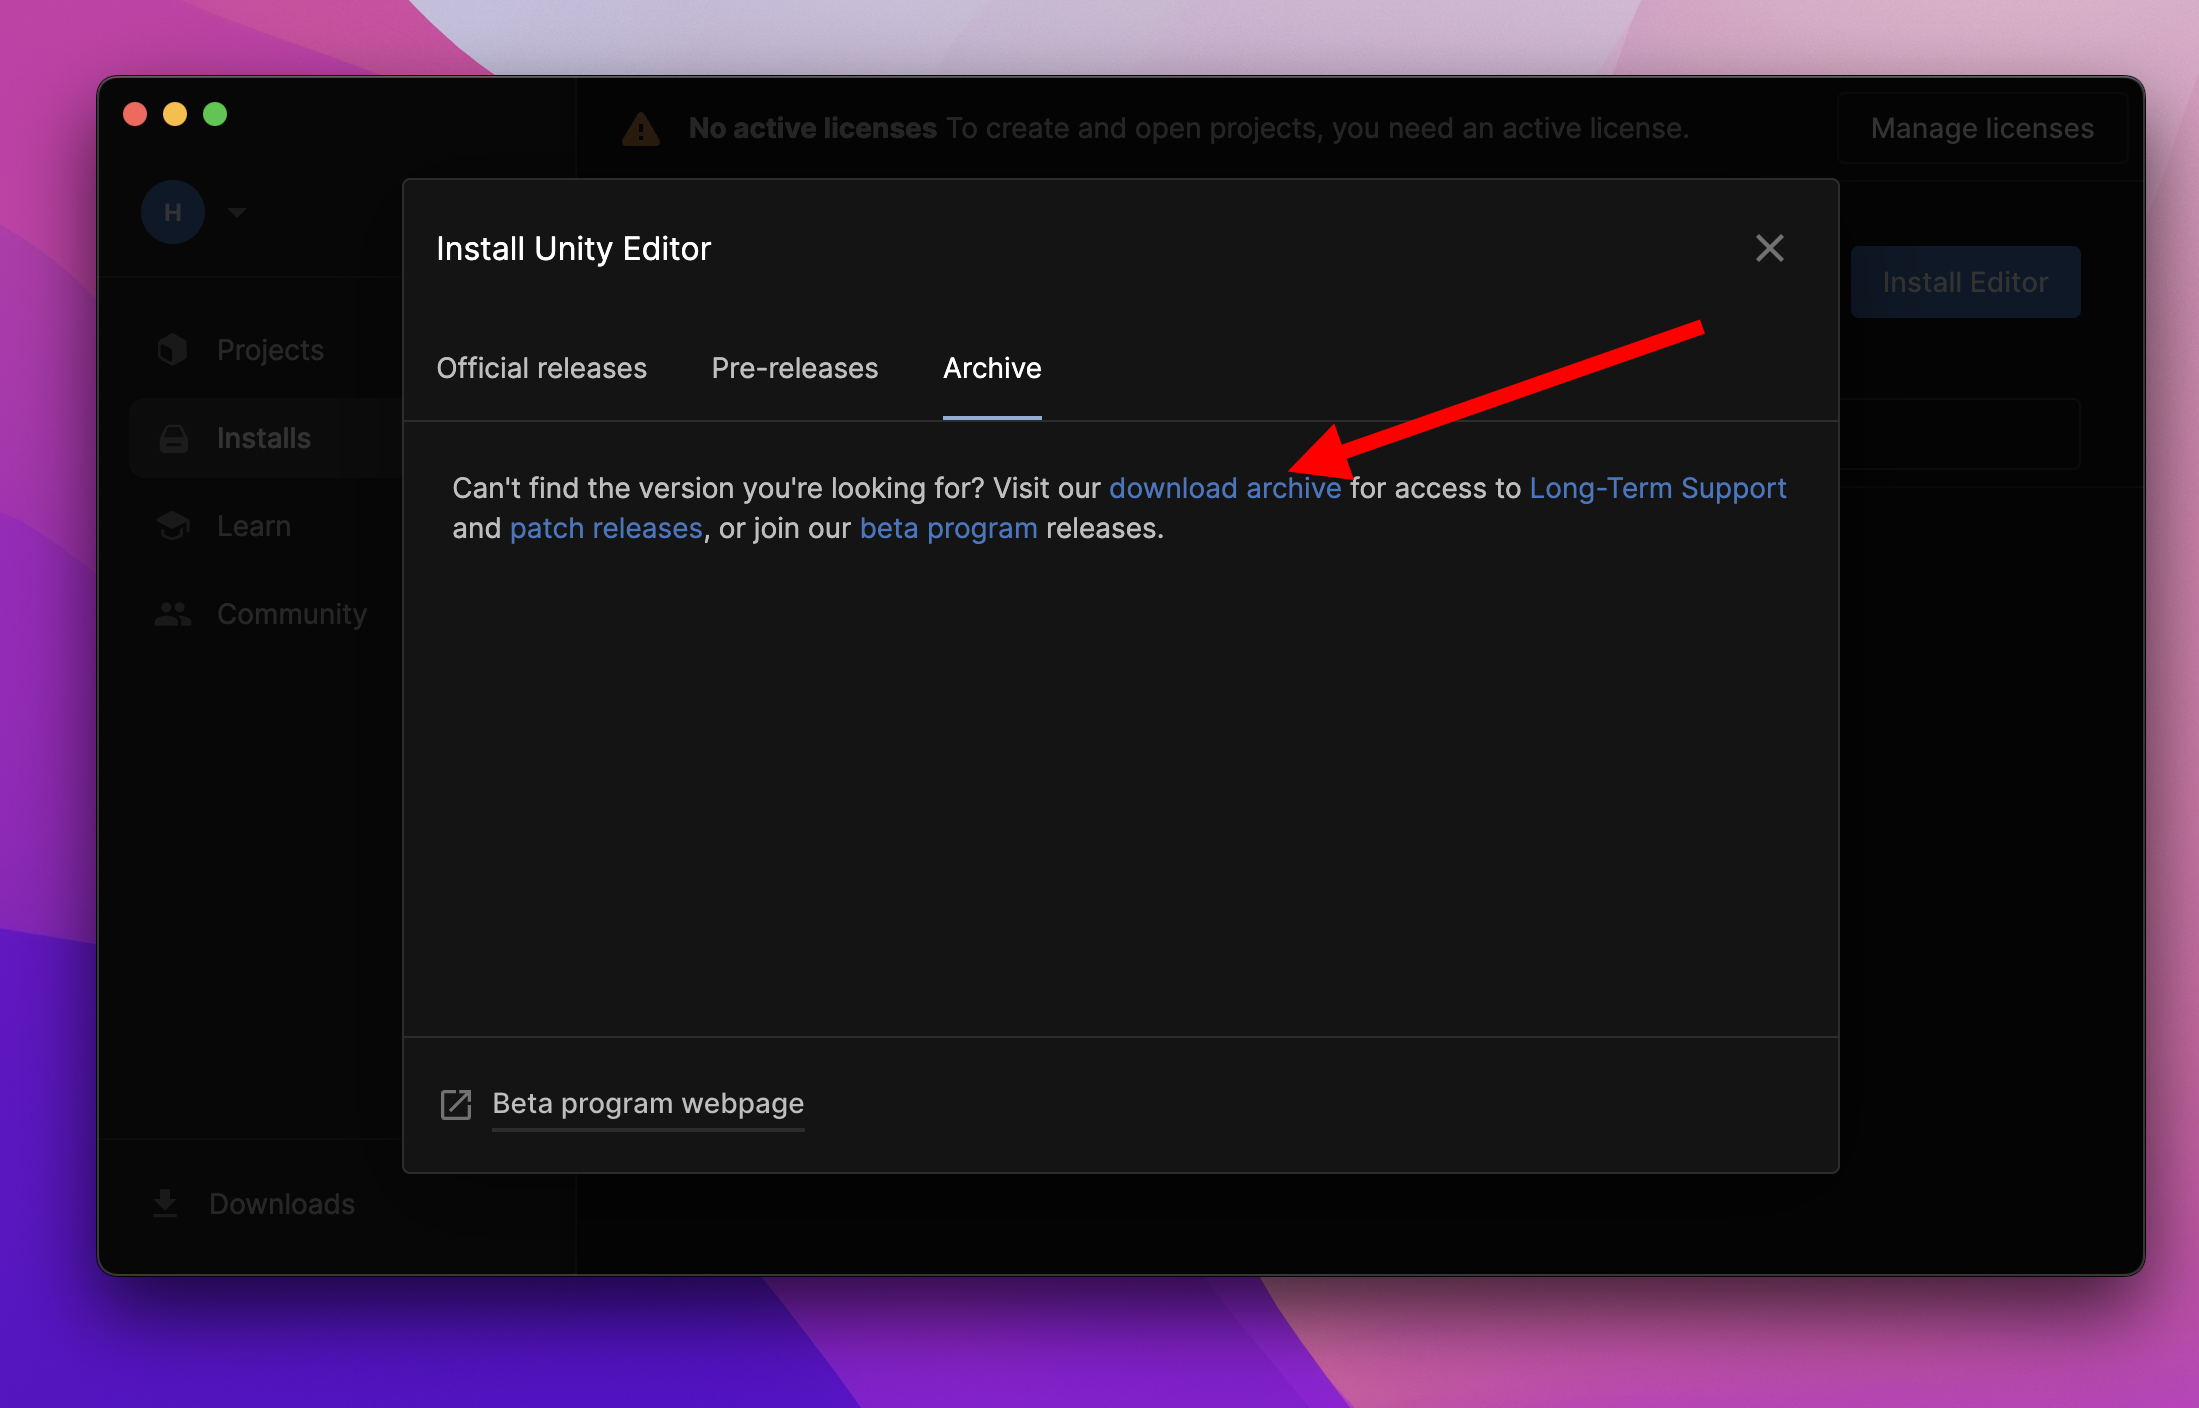
Task: Click the H account avatar
Action: pos(173,212)
